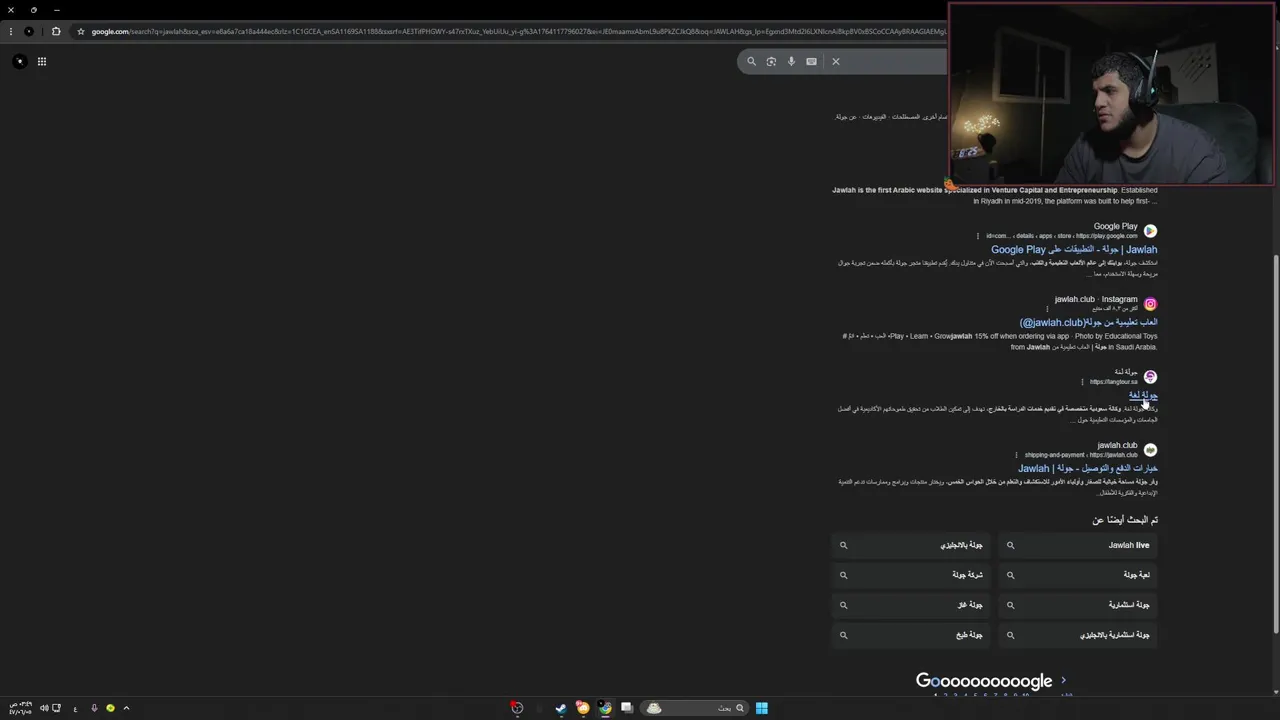Click the Google Play result favicon

[1150, 231]
